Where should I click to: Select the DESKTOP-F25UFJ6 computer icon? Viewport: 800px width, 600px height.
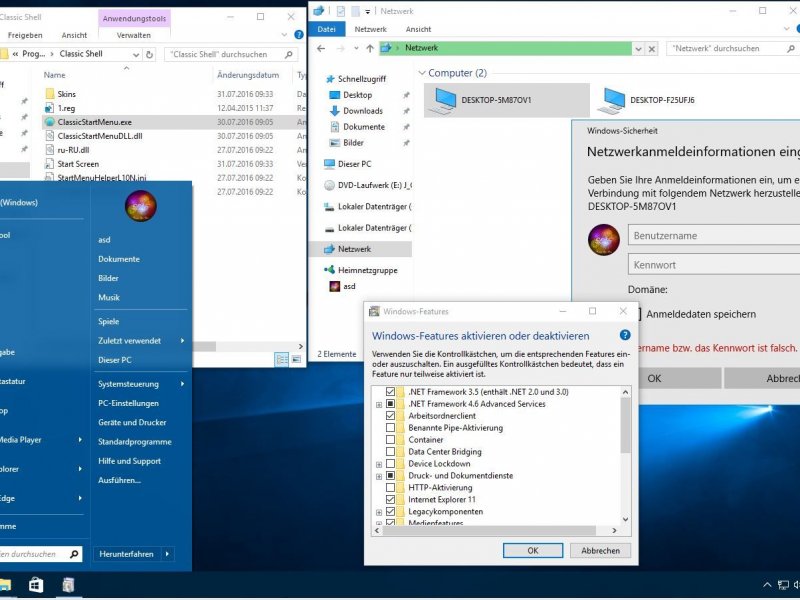click(x=611, y=101)
